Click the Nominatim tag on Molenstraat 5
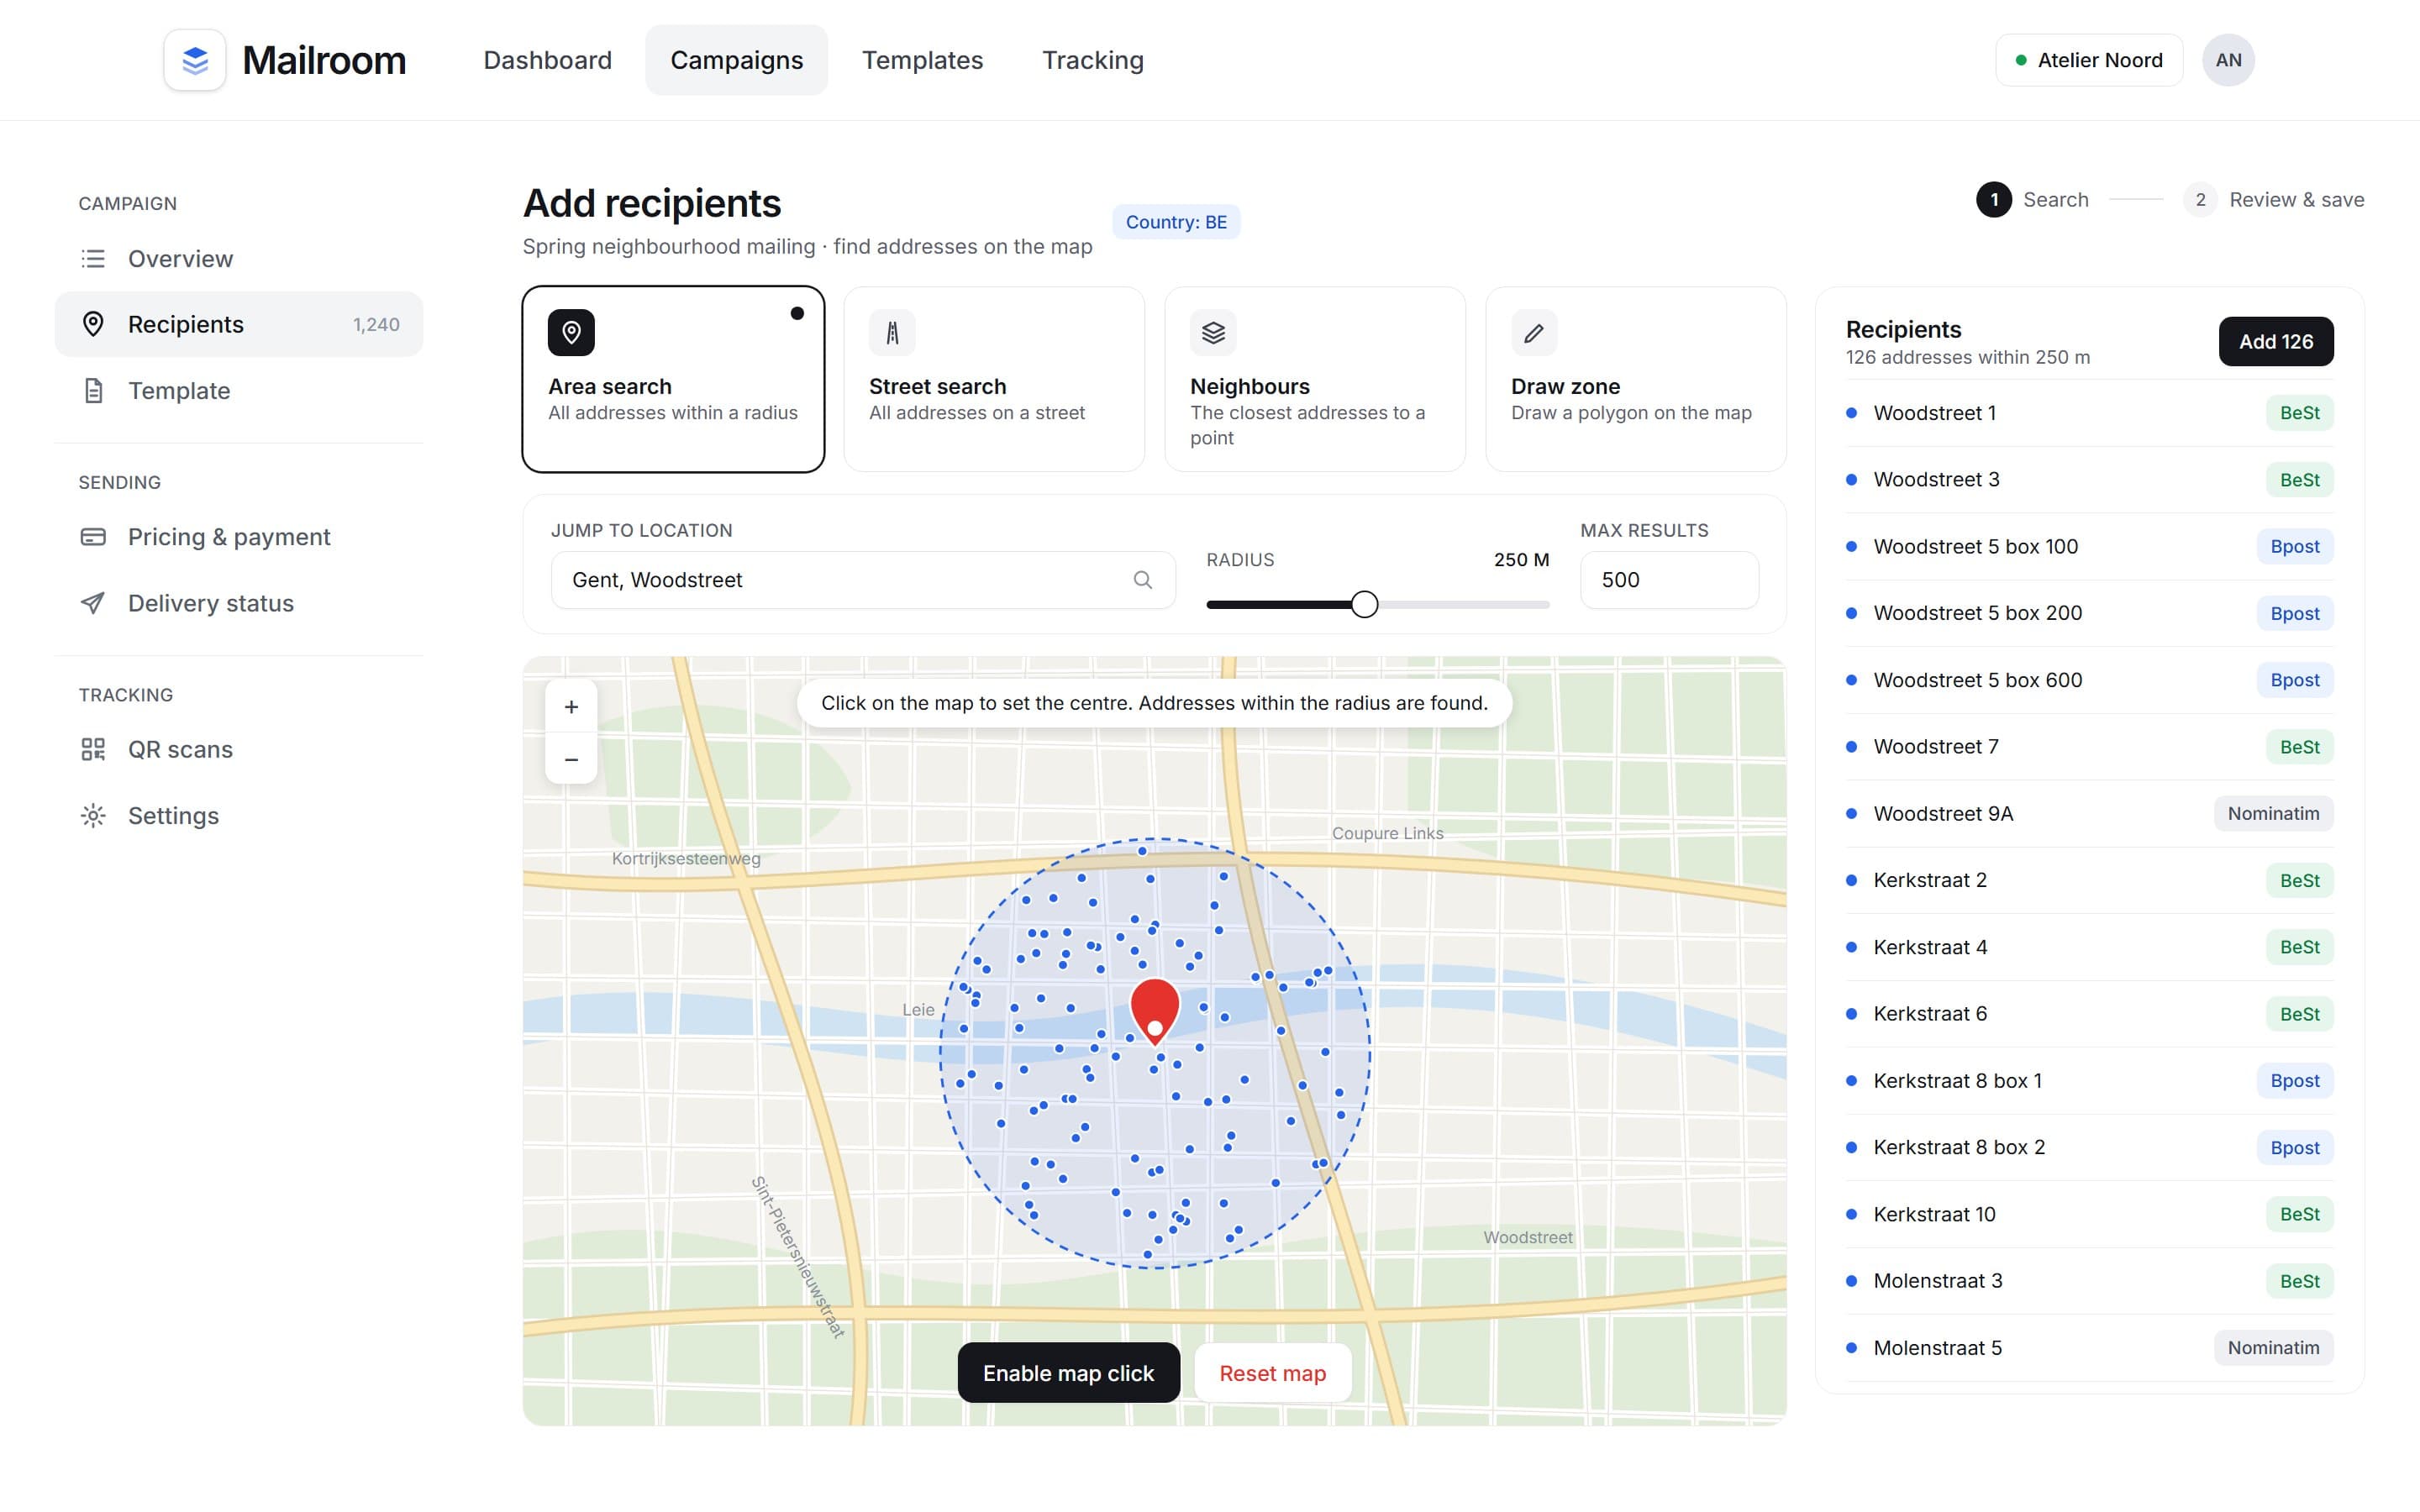Viewport: 2420px width, 1512px height. pyautogui.click(x=2273, y=1348)
